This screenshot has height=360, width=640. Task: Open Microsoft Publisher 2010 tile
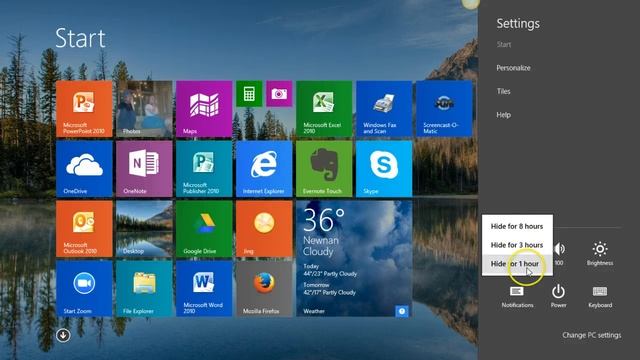click(x=204, y=169)
